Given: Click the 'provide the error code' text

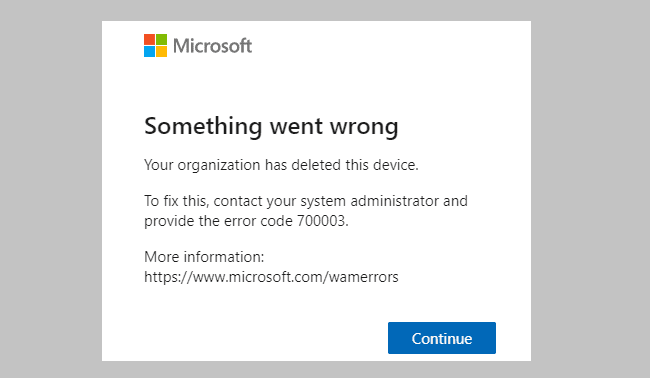Looking at the screenshot, I should 218,221.
